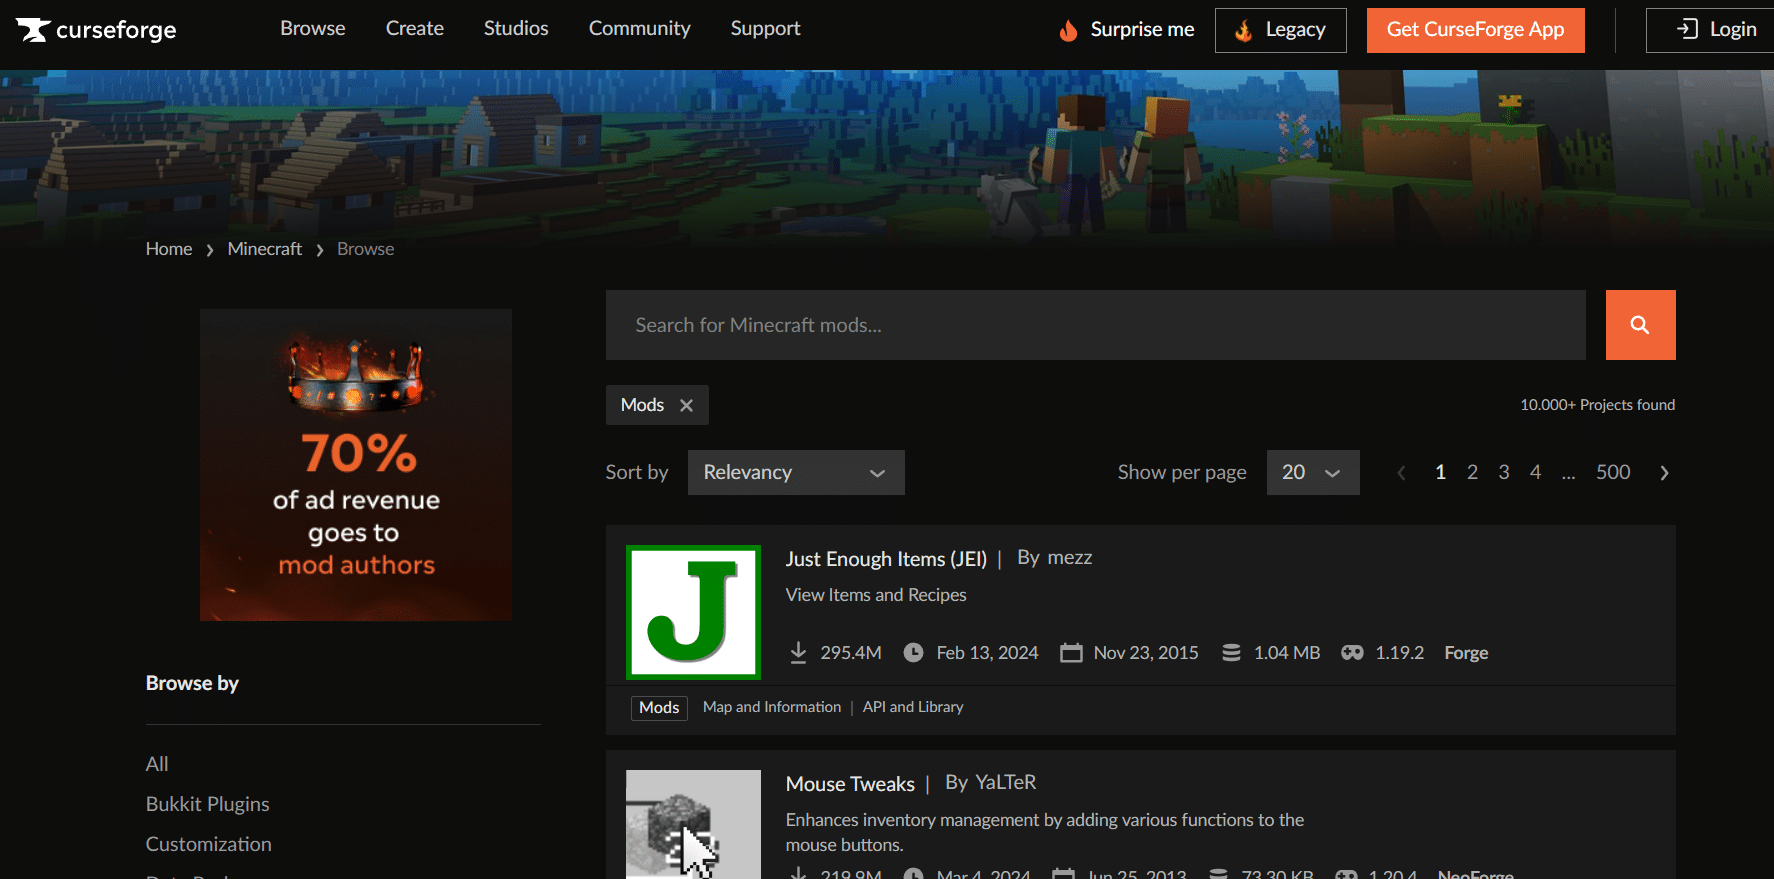
Task: Click the 70% ad revenue banner
Action: (x=356, y=465)
